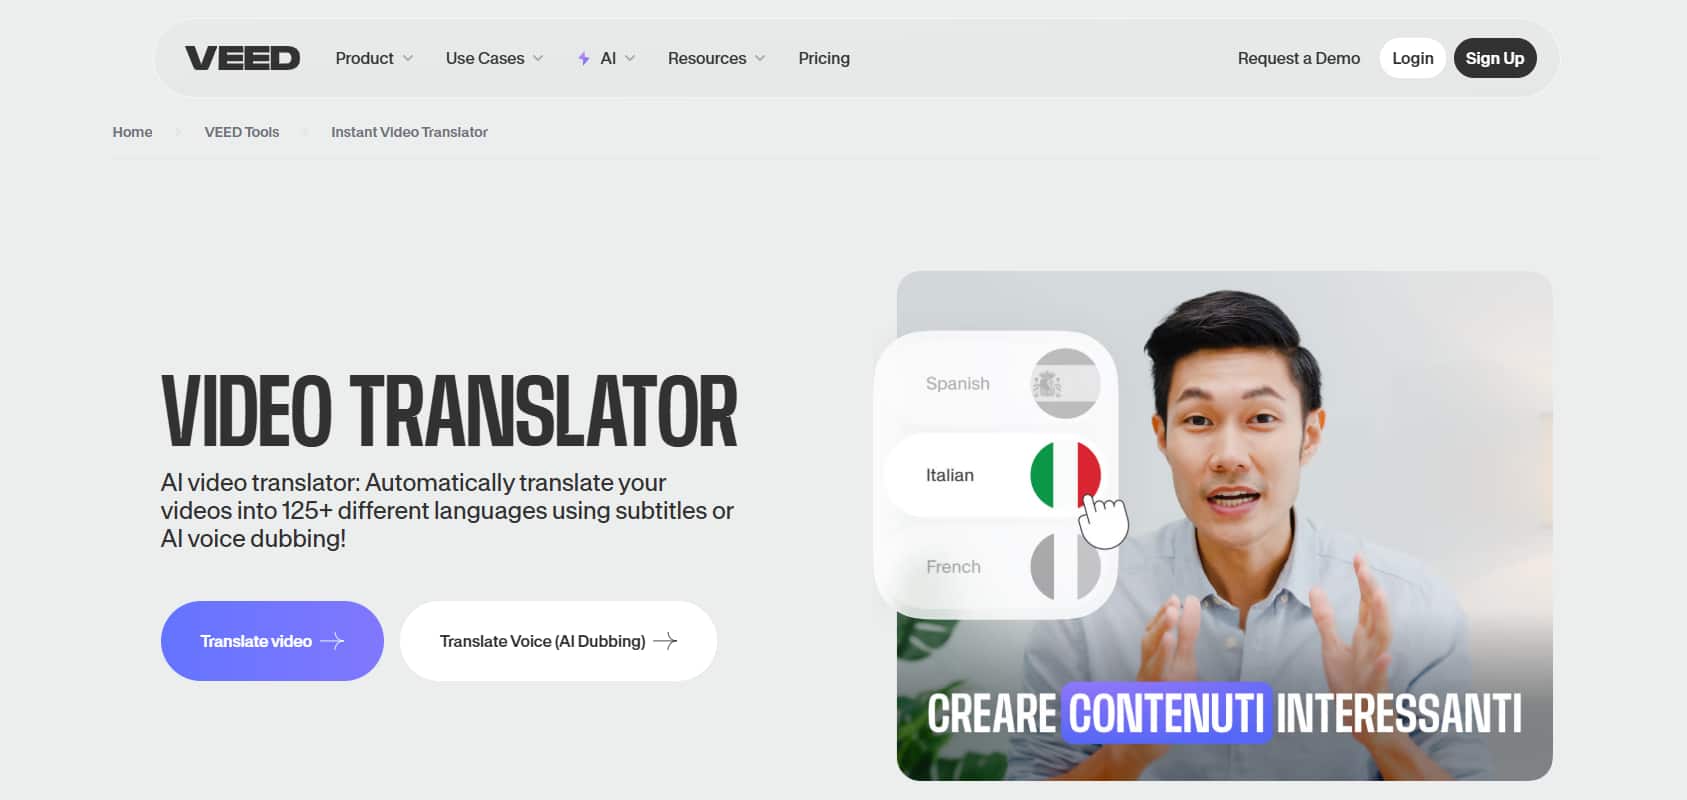1687x800 pixels.
Task: Click the Login button
Action: (x=1412, y=58)
